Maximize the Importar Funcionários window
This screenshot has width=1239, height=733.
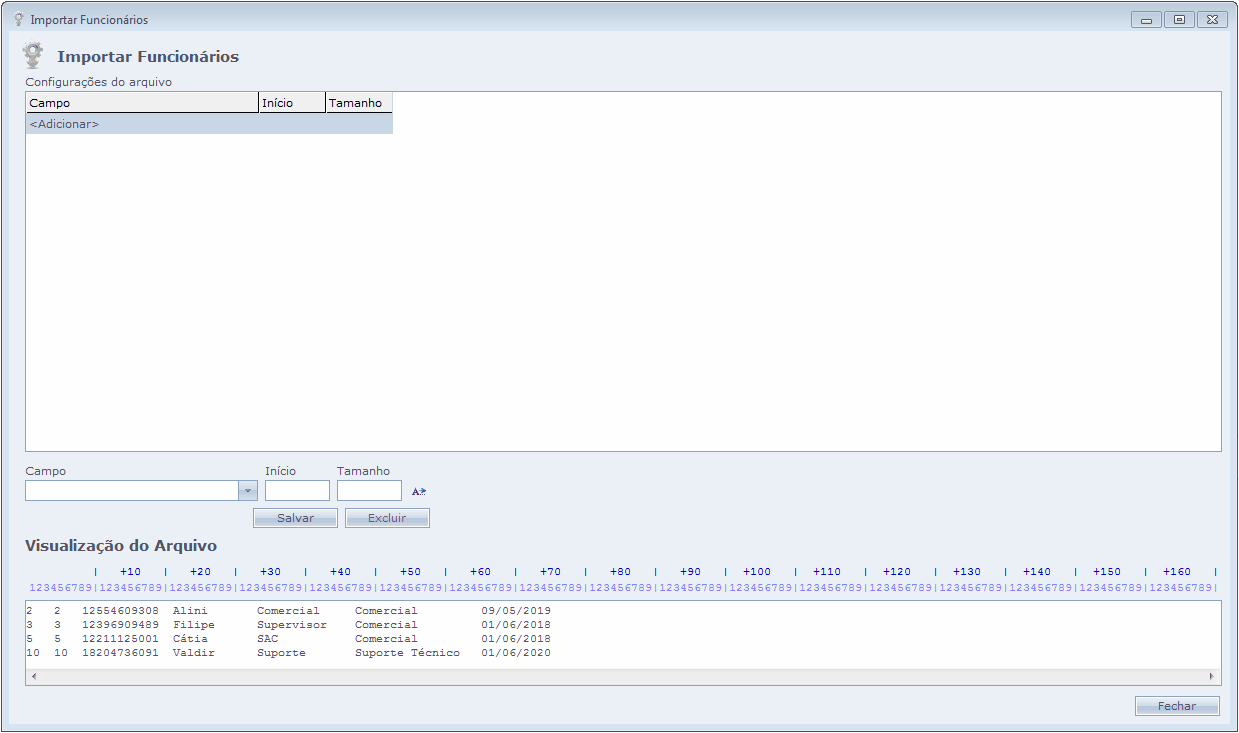[1180, 19]
